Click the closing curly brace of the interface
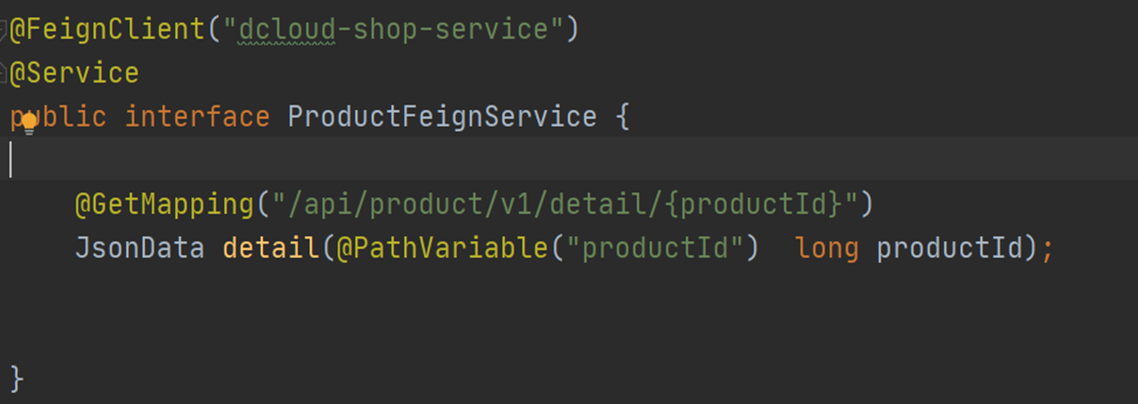This screenshot has height=404, width=1138. coord(17,379)
